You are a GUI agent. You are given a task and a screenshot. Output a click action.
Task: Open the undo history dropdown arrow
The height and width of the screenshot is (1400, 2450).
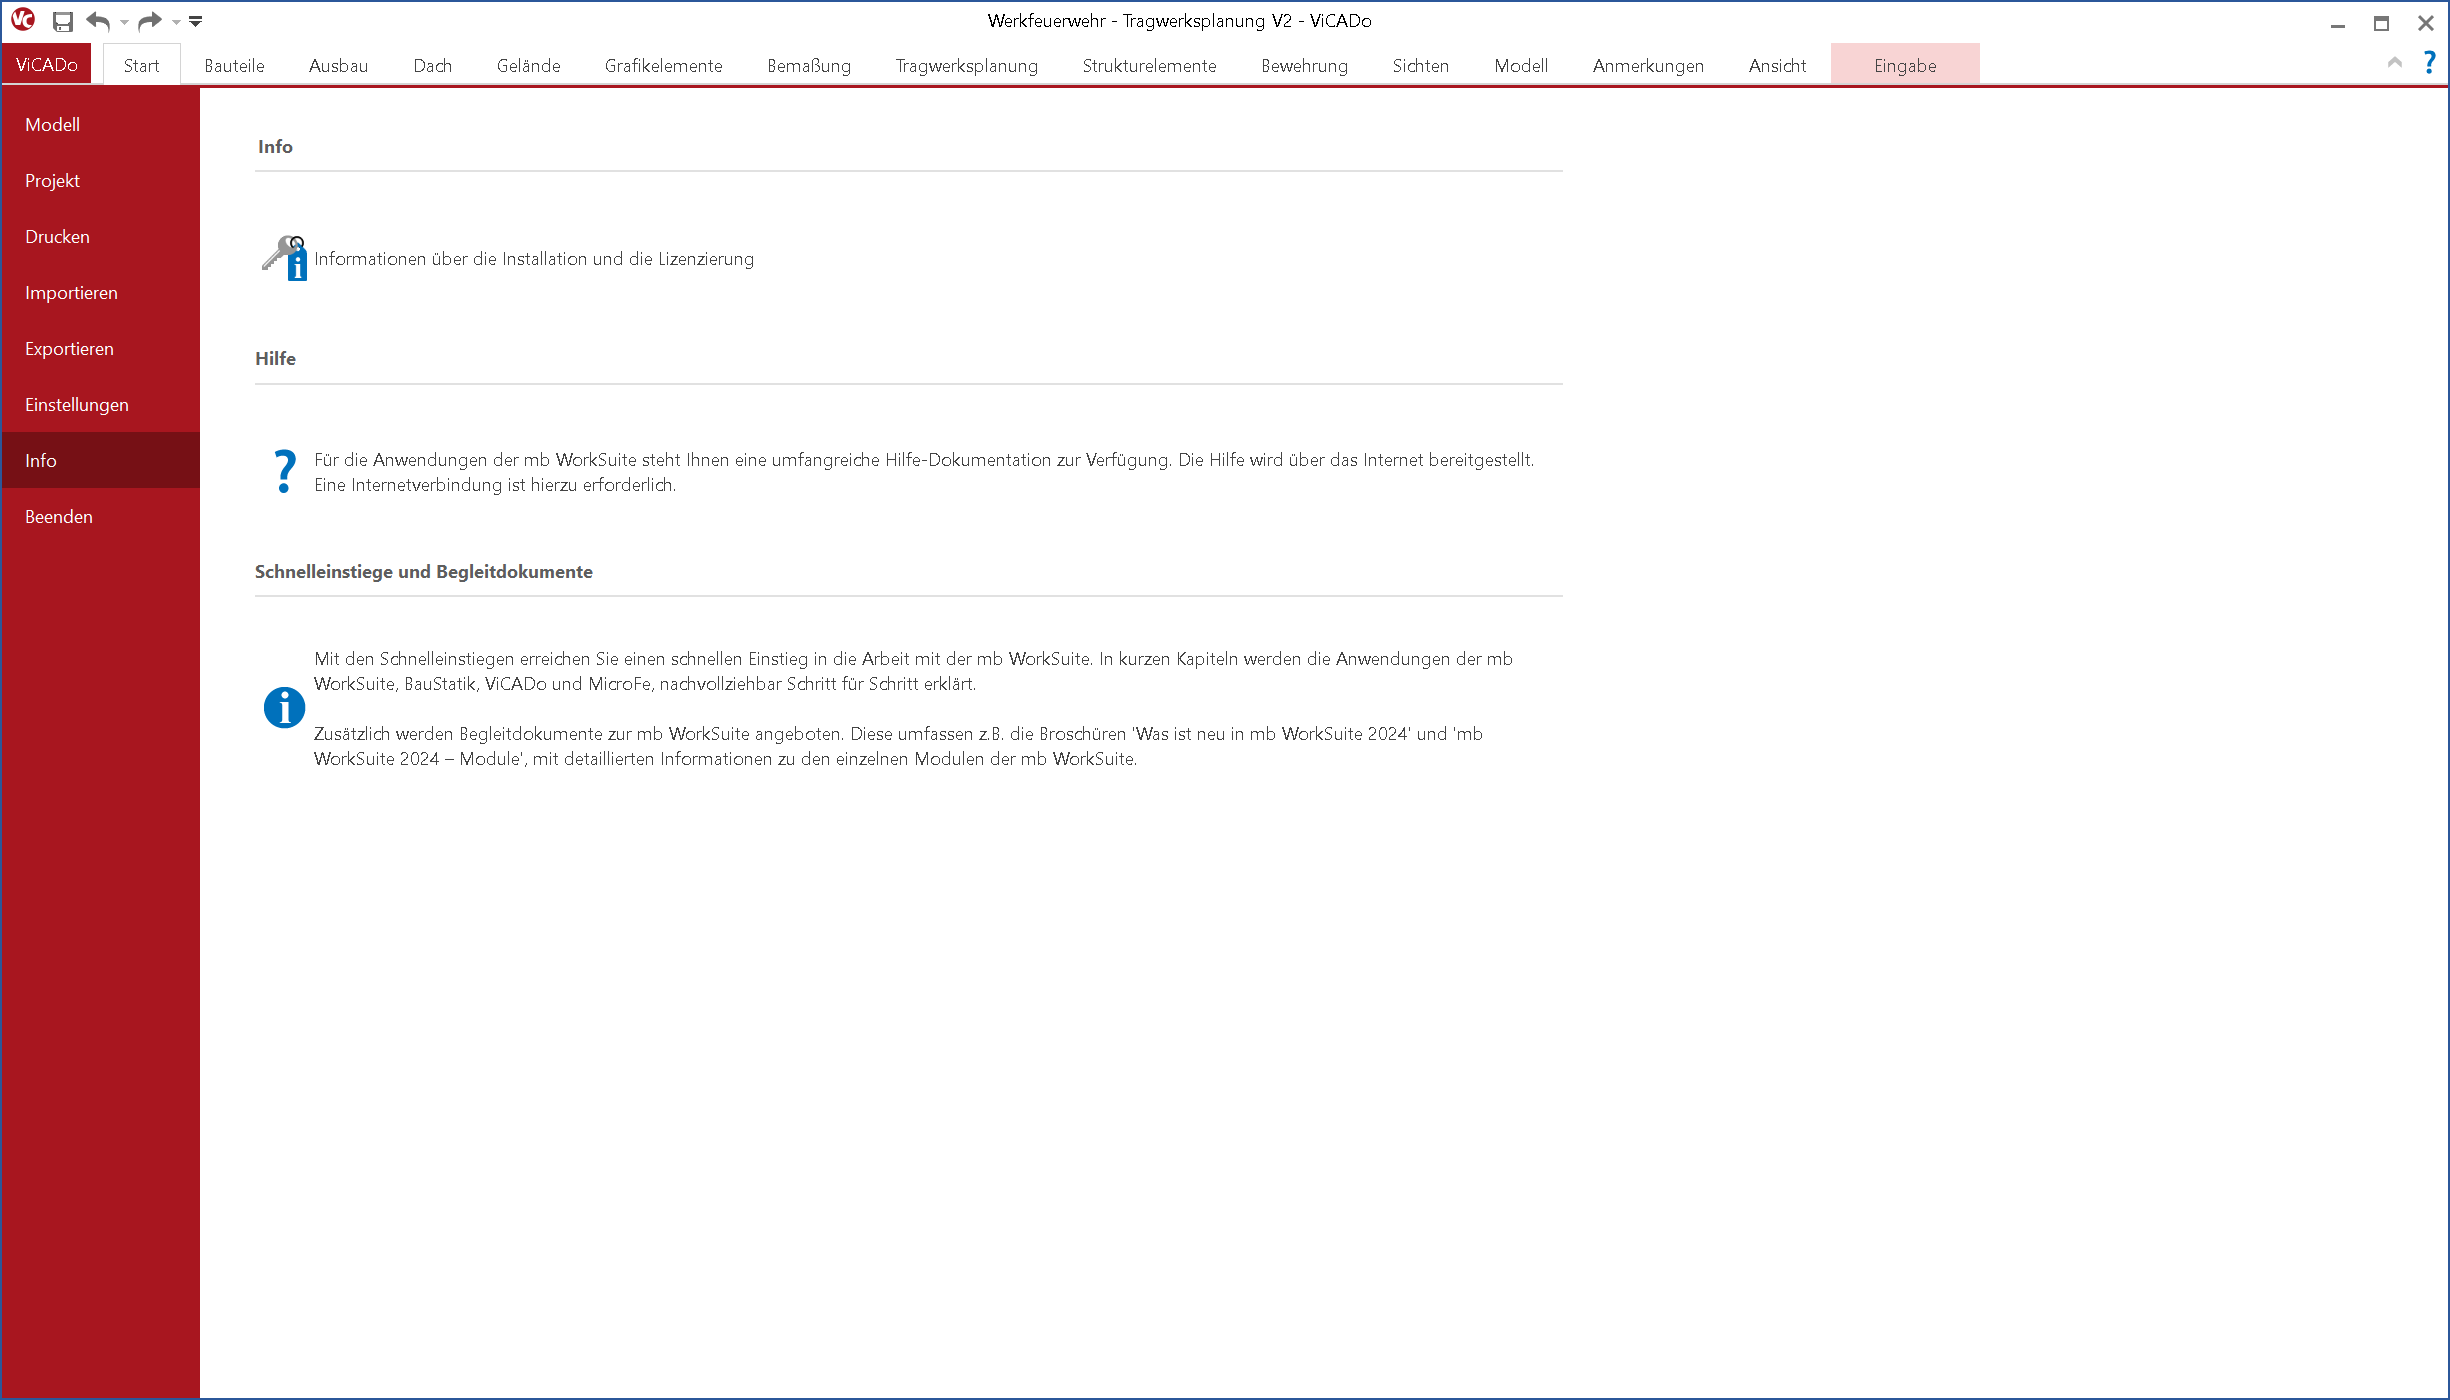tap(124, 22)
